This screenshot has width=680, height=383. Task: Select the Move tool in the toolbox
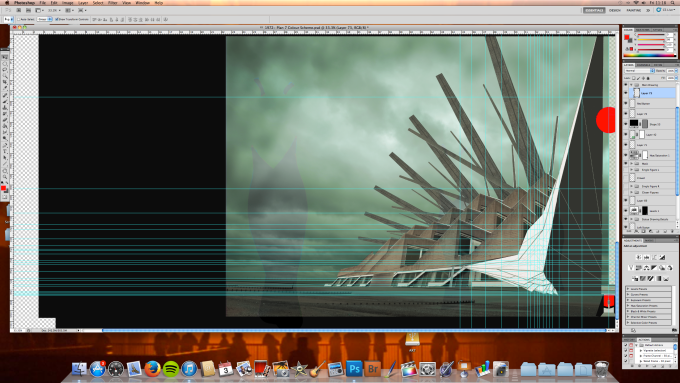5,57
